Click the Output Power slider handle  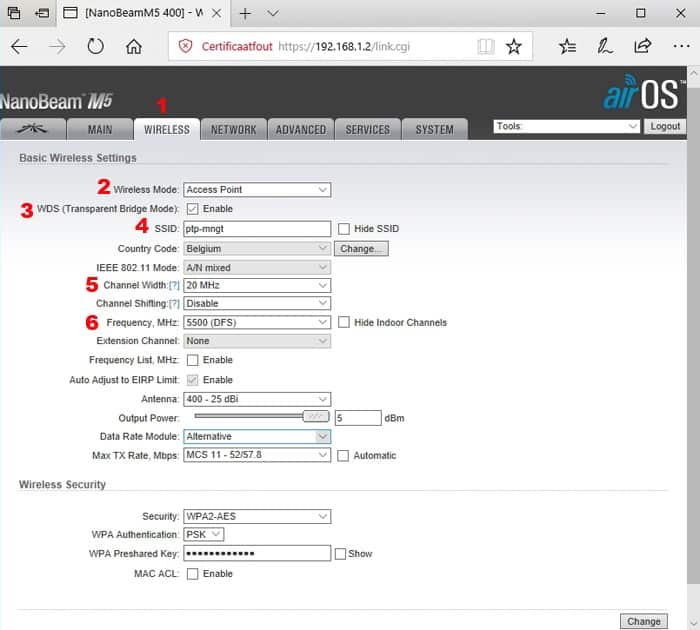[x=316, y=416]
